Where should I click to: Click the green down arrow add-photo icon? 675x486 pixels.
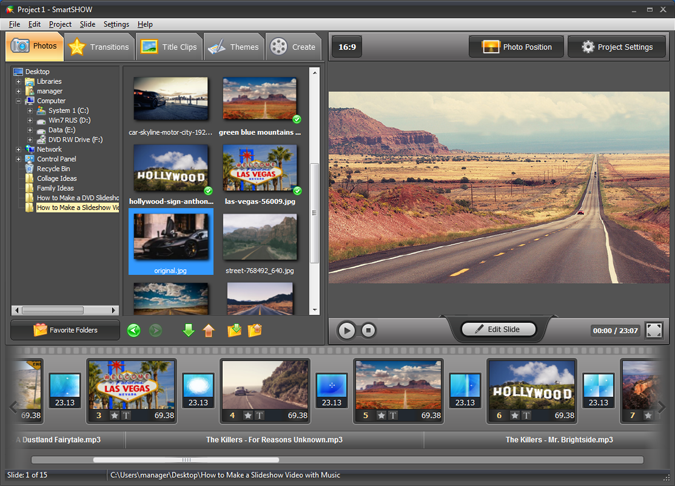pyautogui.click(x=189, y=330)
